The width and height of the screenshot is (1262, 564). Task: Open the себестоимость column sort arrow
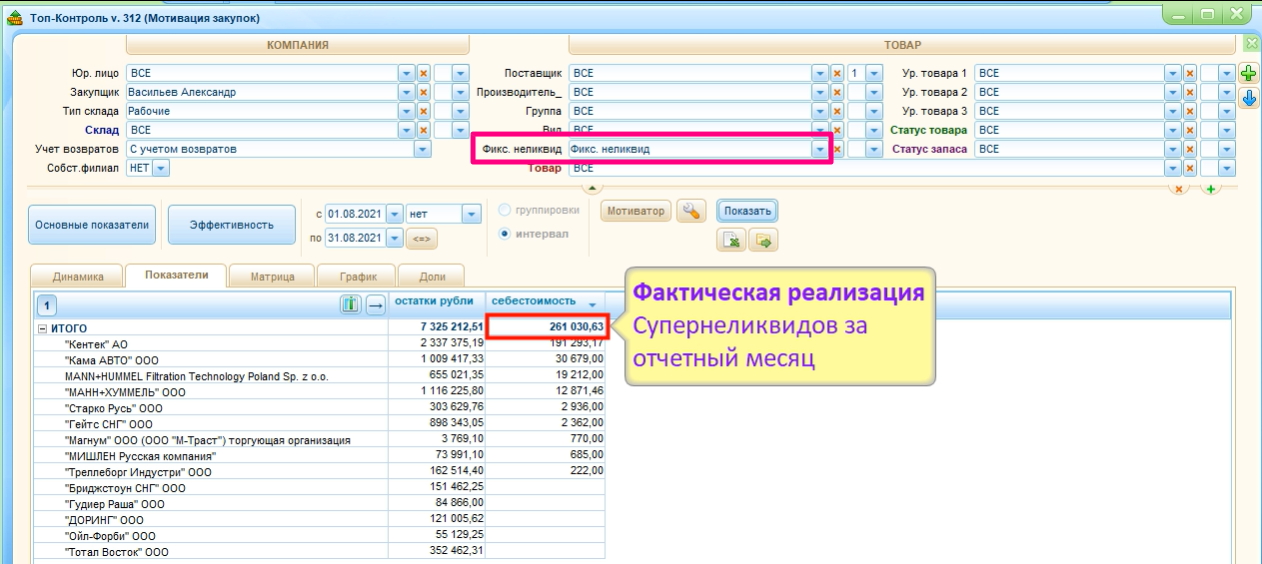[593, 304]
